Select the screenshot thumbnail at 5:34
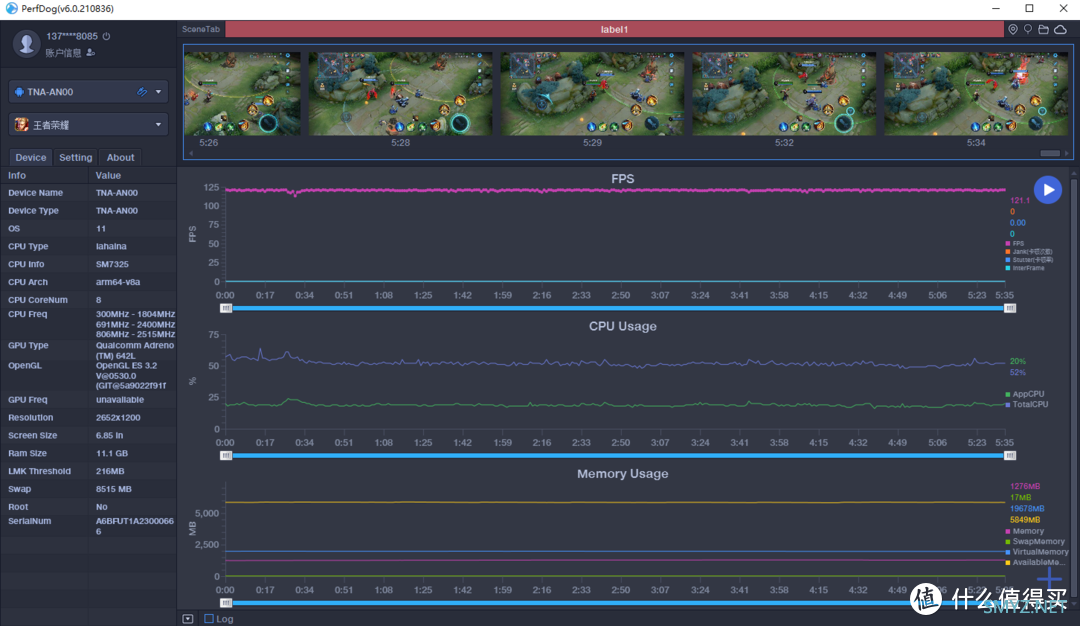1080x626 pixels. click(976, 94)
